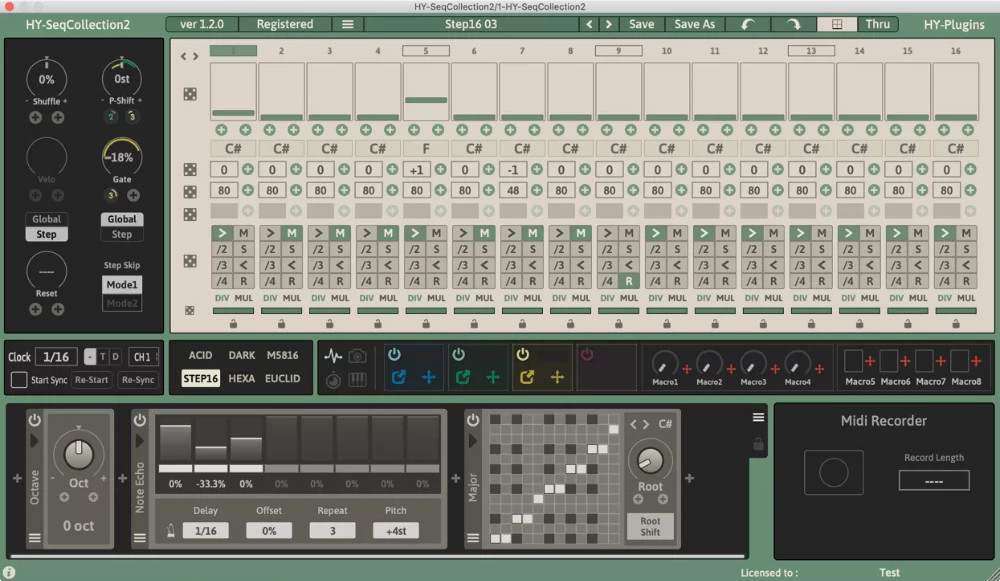The width and height of the screenshot is (1000, 581).
Task: Click the Save As button
Action: pos(694,24)
